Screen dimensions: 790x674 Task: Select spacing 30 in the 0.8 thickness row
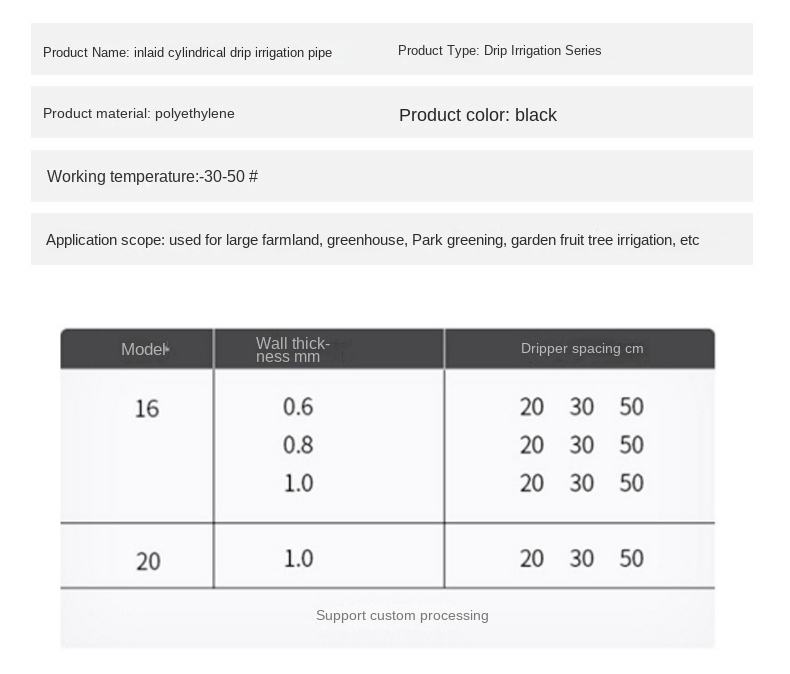(582, 445)
